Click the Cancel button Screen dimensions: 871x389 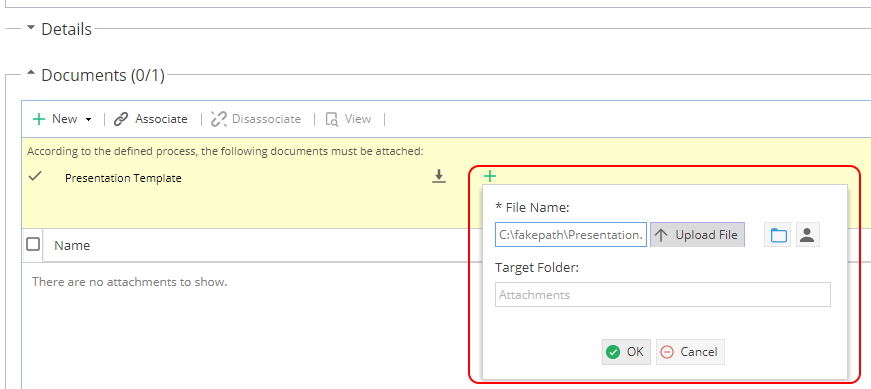(x=690, y=352)
